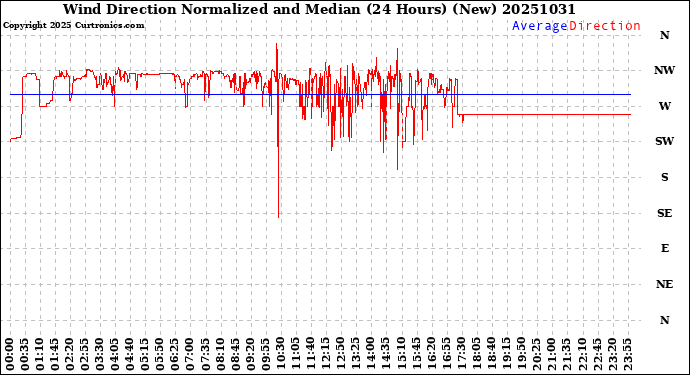
Task: Click the 19:50 time label
Action: (521, 354)
